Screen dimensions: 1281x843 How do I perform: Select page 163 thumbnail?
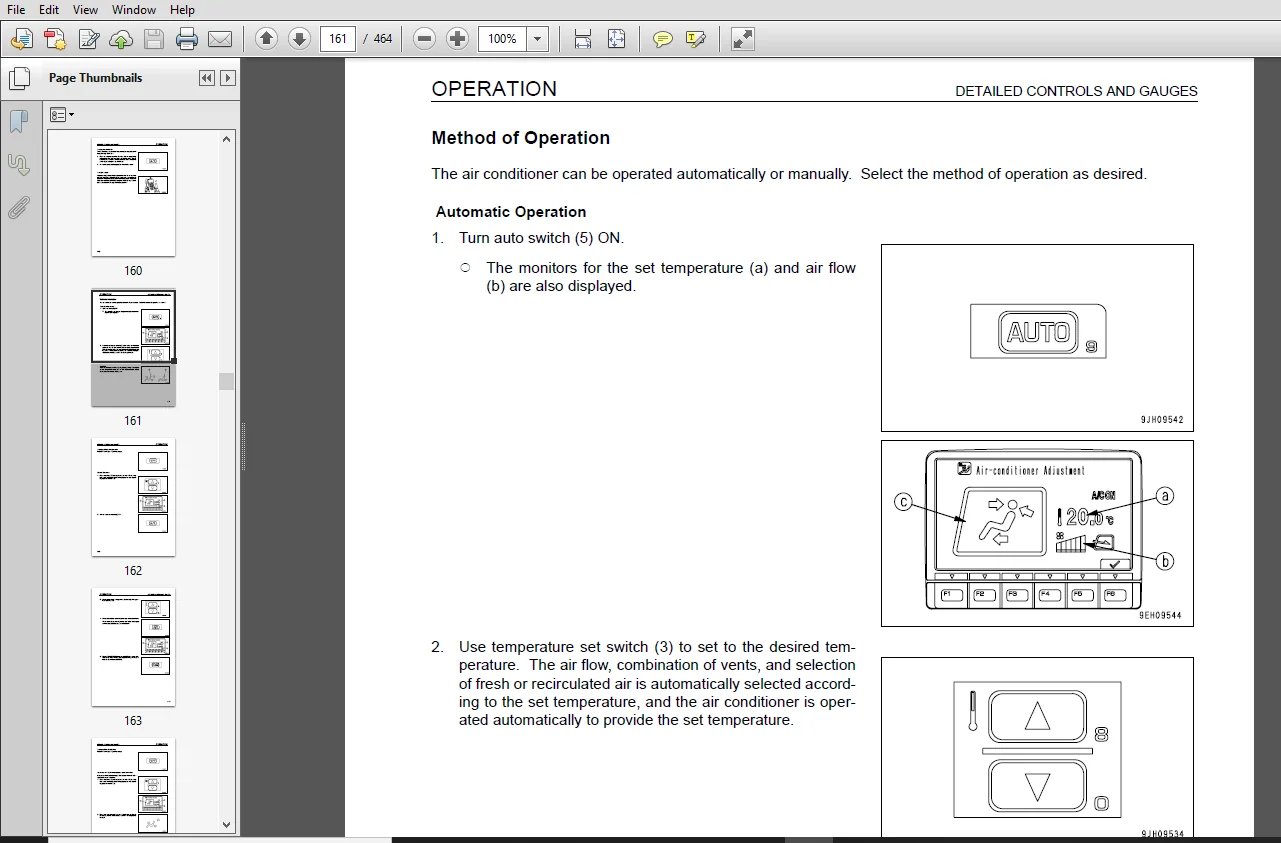(133, 647)
